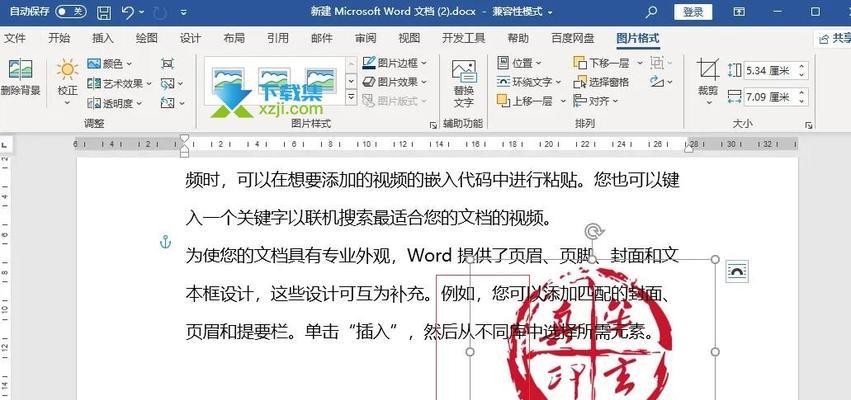
Task: Click the tab selector at ruler corner
Action: 4,144
